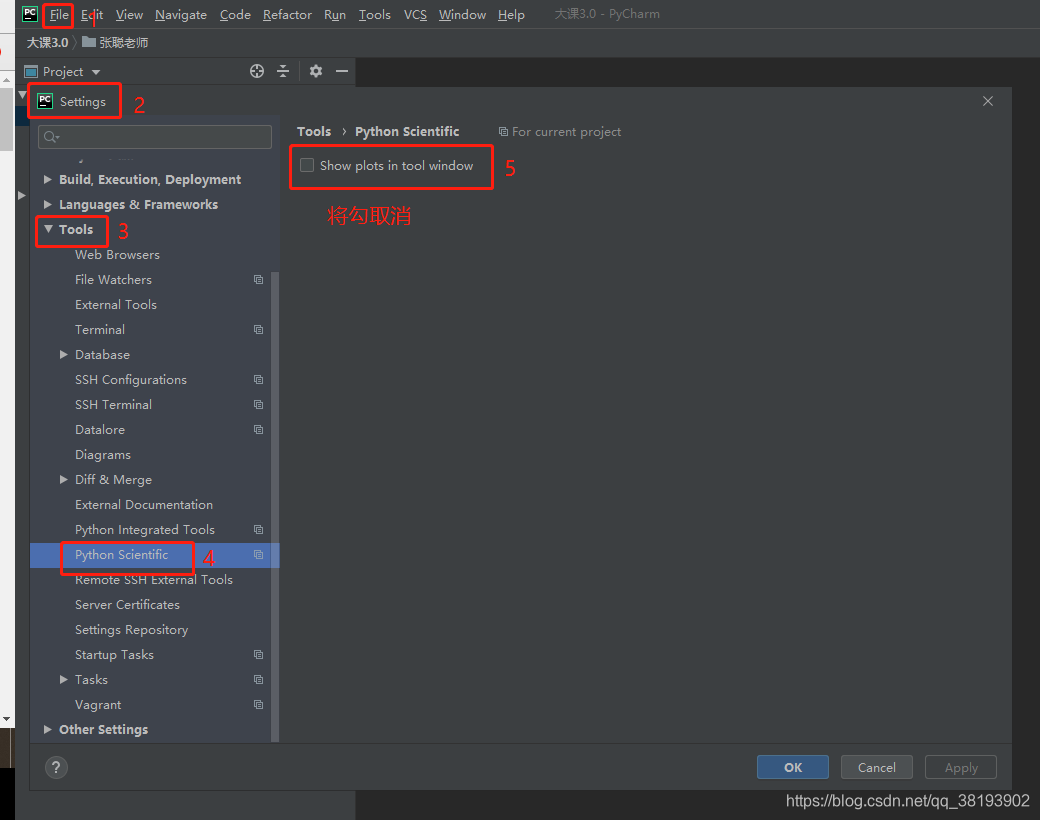Select External Documentation settings page
Screen dimensions: 1040x820
pyautogui.click(x=144, y=505)
